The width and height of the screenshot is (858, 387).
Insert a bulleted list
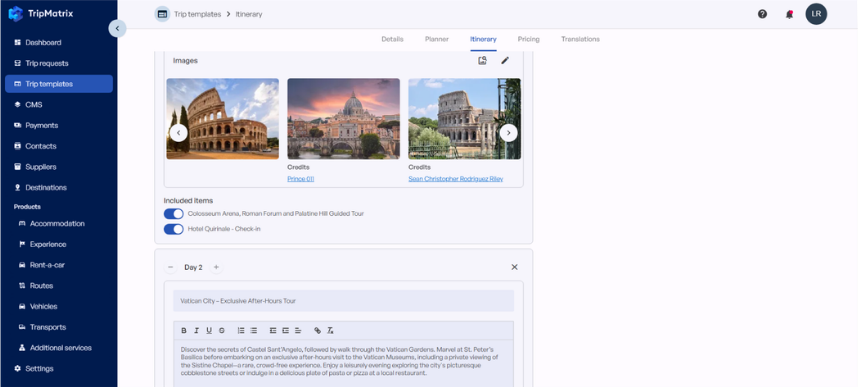pyautogui.click(x=253, y=331)
